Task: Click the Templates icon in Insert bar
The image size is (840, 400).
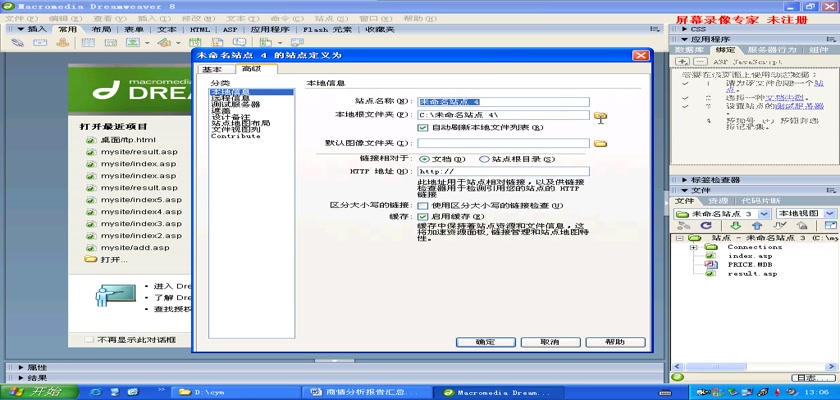Action: (x=265, y=42)
